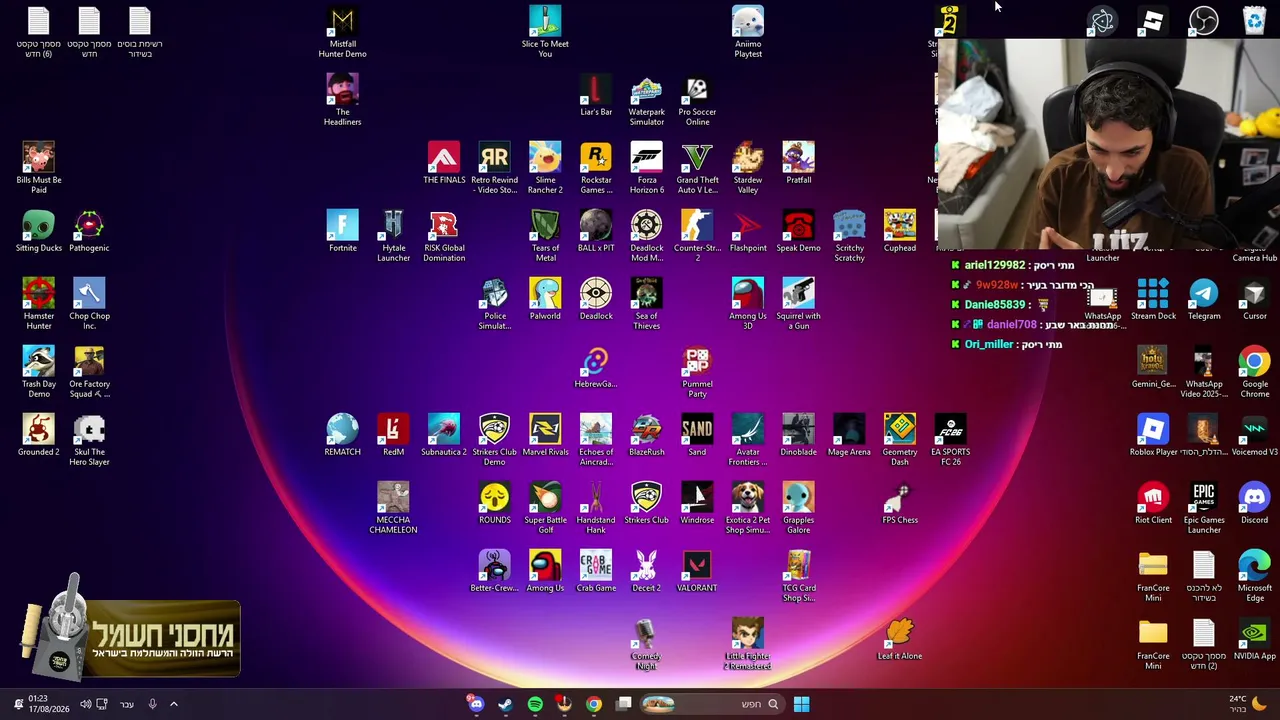Open the Windows Start menu

tap(801, 704)
